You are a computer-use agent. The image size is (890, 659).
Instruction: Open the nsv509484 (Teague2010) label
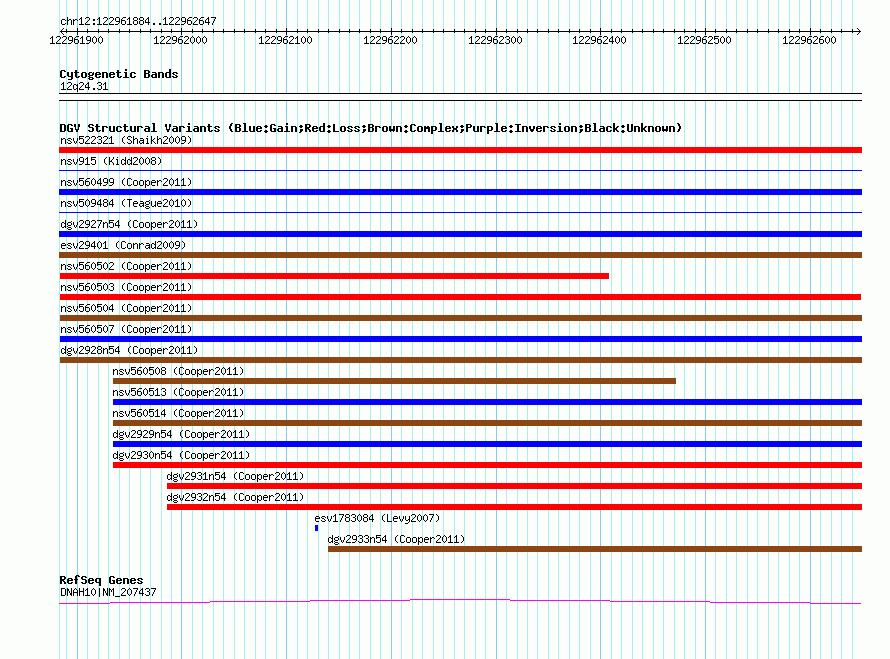(x=126, y=203)
